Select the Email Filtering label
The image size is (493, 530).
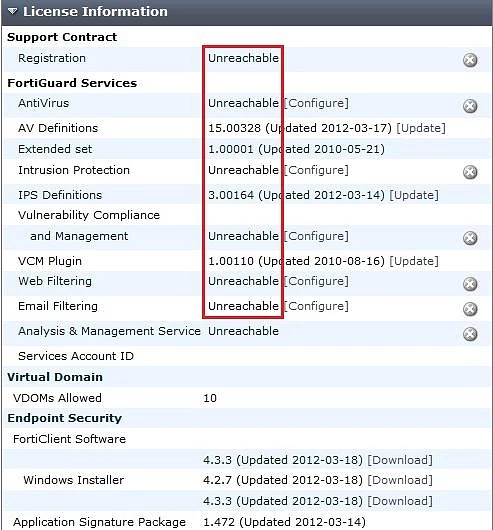coord(58,306)
